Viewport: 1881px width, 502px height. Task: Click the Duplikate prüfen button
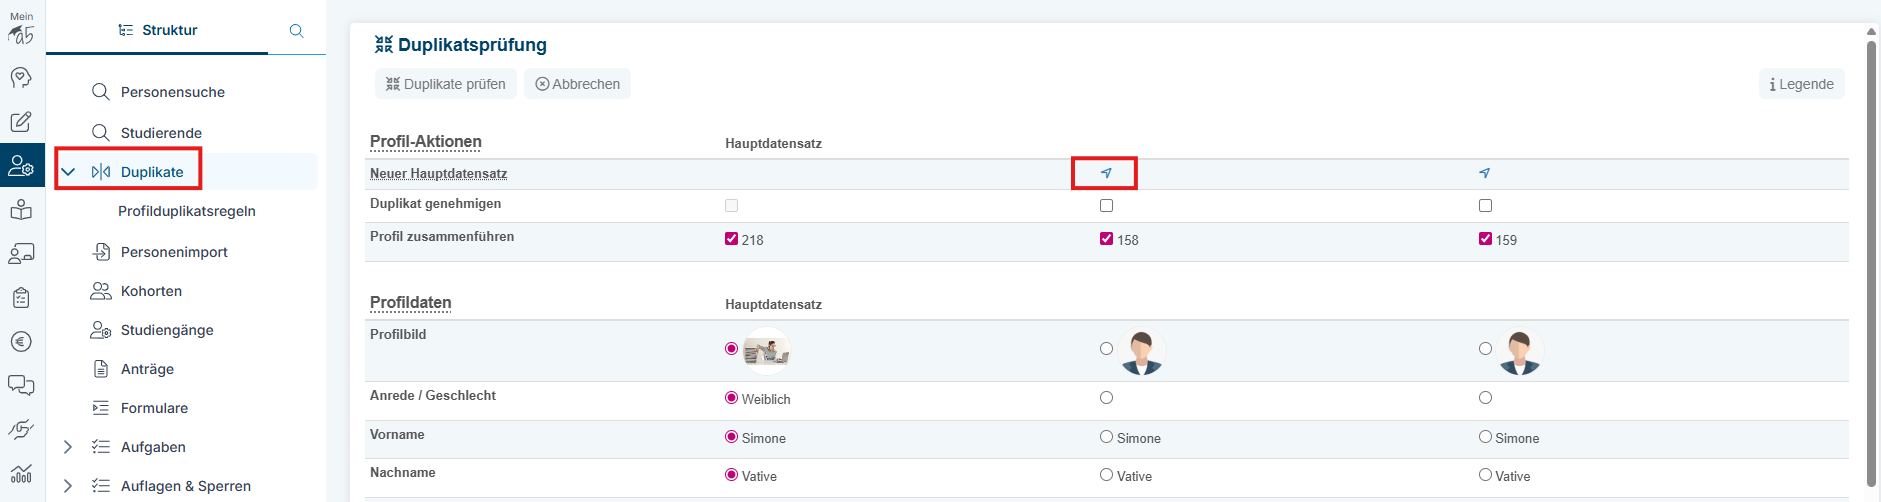[446, 84]
